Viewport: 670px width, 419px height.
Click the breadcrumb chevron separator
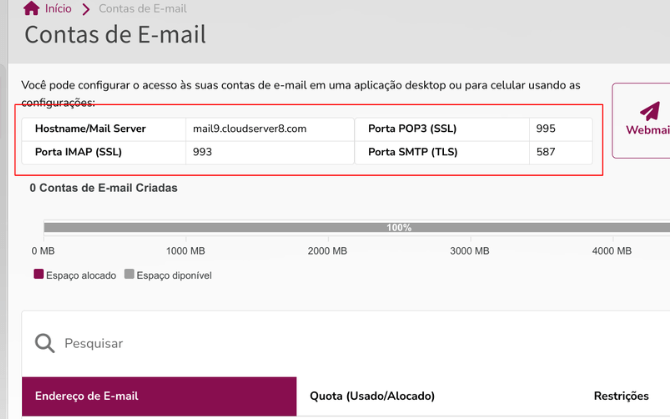coord(86,9)
